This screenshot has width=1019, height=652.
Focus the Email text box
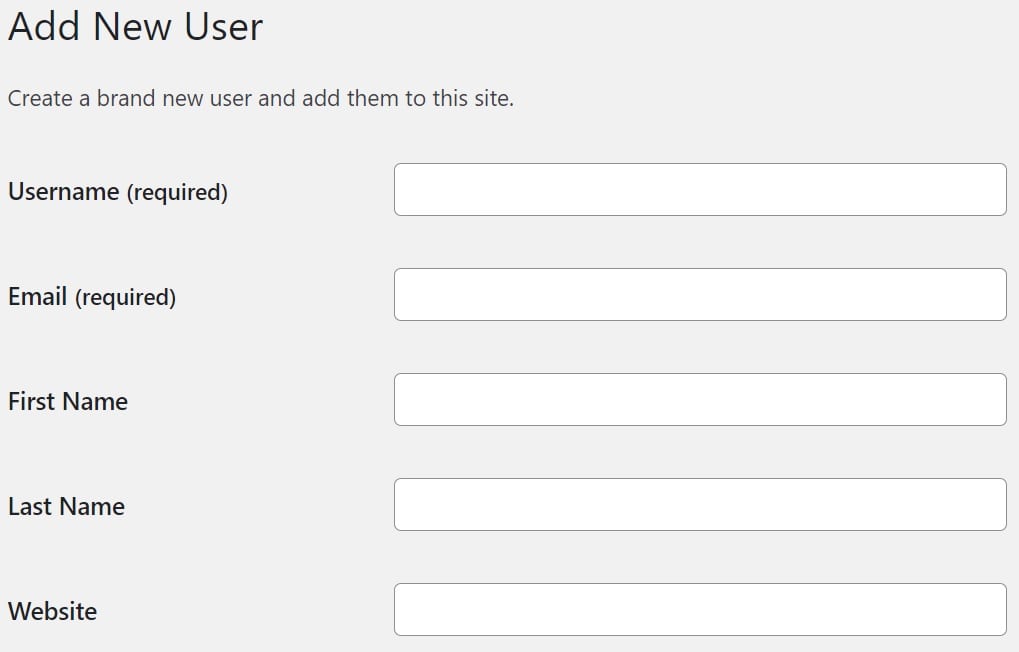click(700, 295)
